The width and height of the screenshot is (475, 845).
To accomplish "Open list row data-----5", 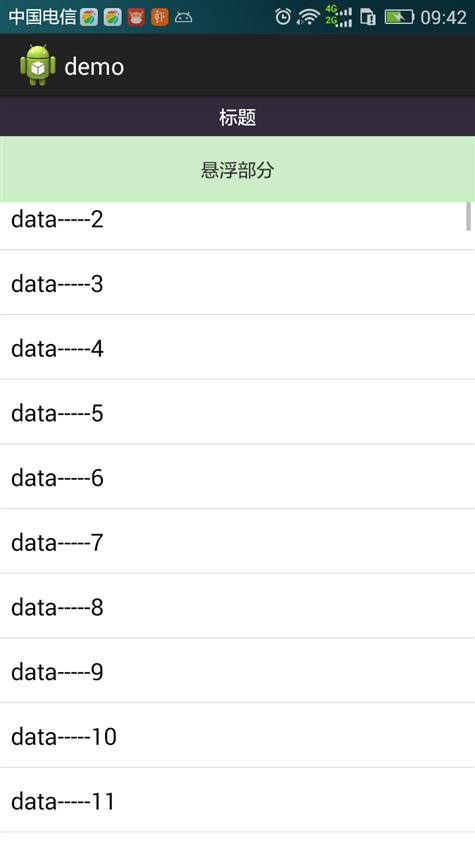I will click(x=237, y=412).
